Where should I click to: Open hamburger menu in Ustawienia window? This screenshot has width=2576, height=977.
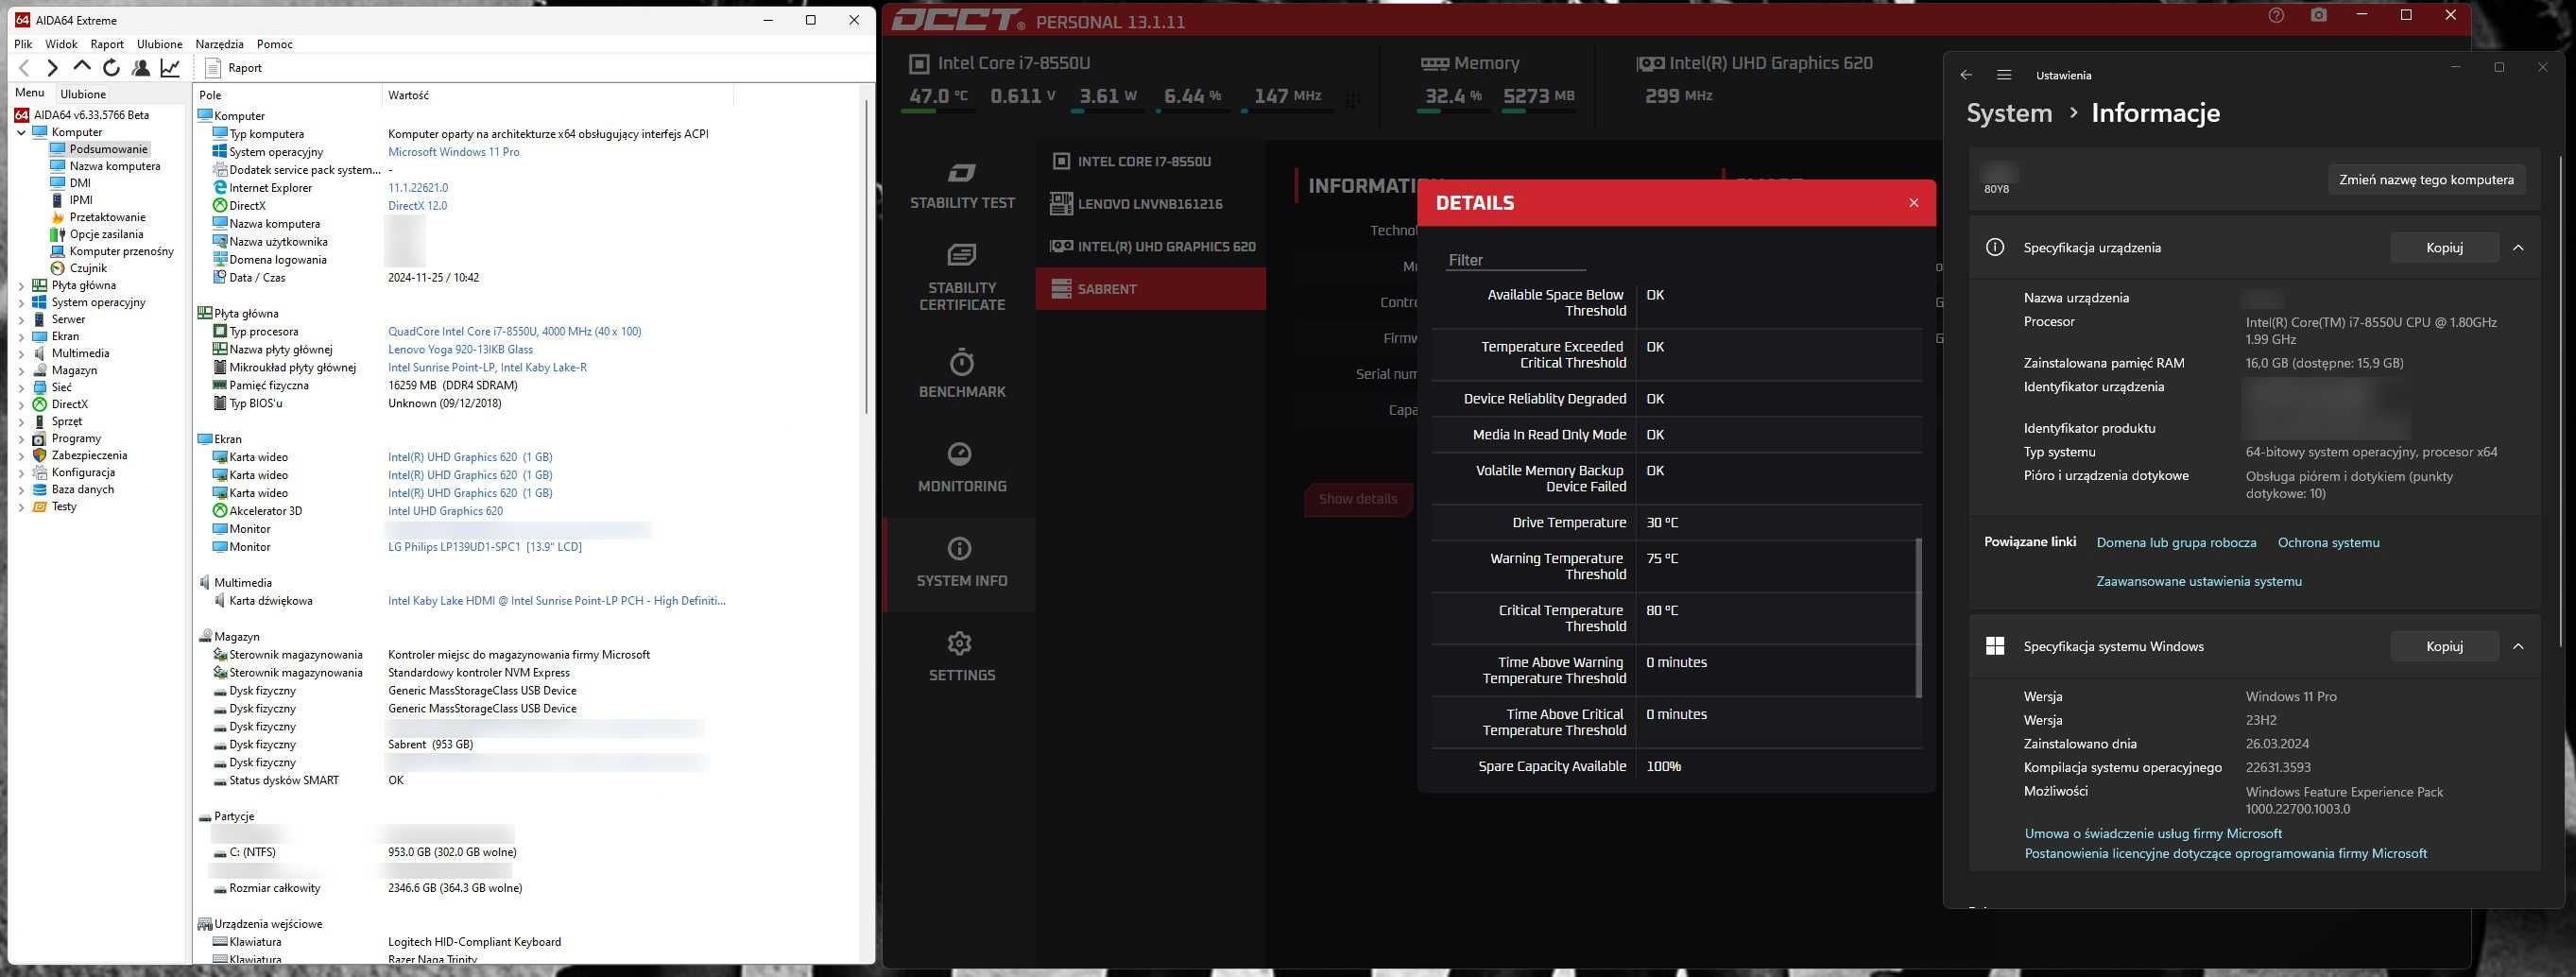point(2004,75)
